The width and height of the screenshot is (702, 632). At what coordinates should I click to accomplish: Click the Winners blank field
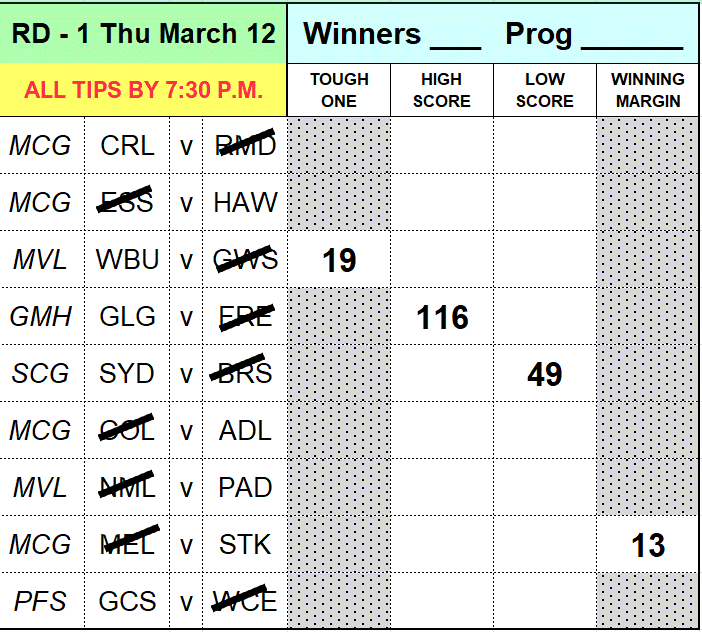(455, 35)
